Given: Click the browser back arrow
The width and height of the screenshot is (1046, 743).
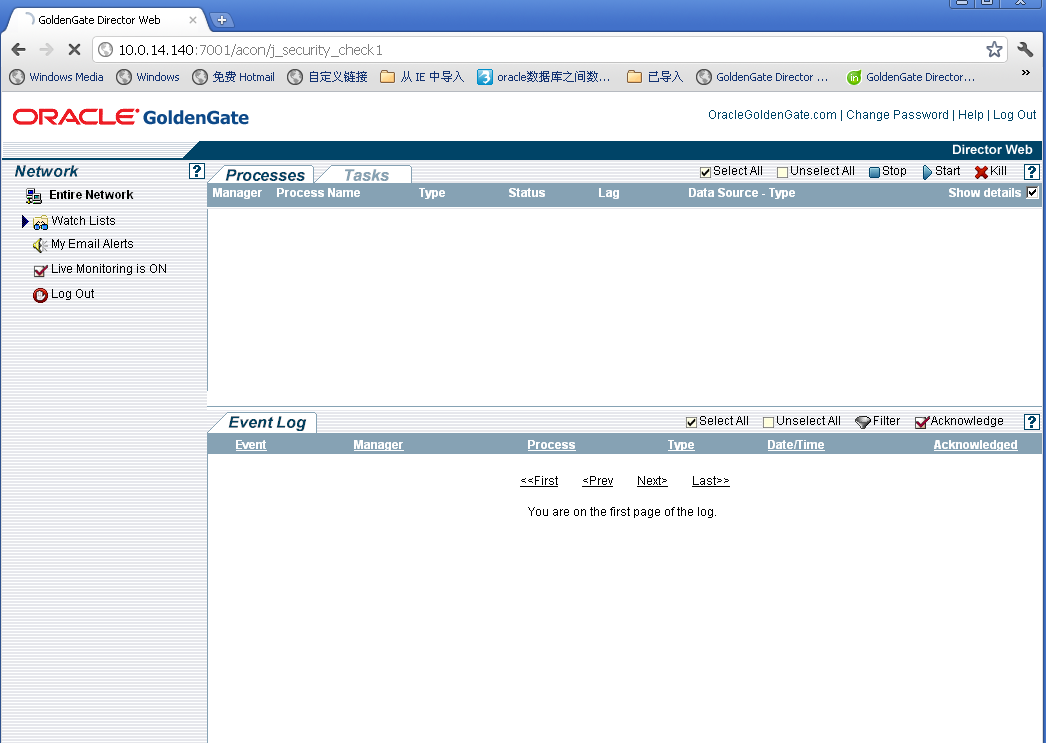Looking at the screenshot, I should pos(19,49).
